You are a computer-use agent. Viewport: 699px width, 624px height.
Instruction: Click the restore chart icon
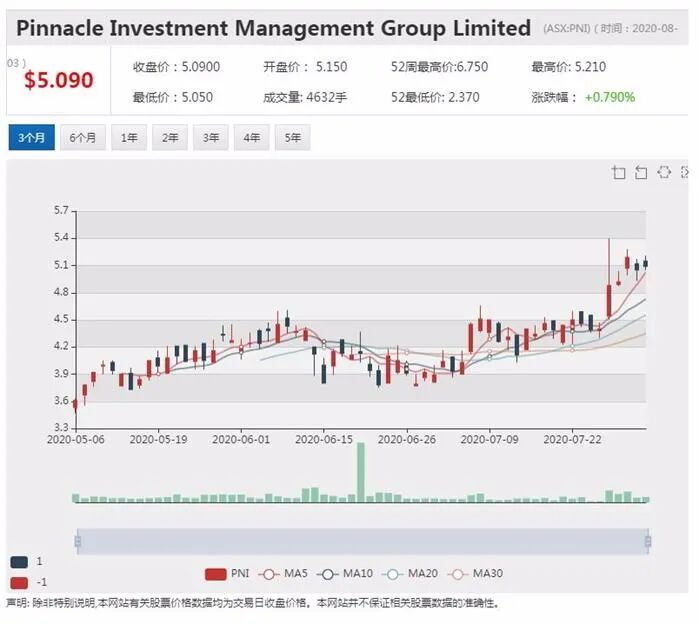tap(664, 172)
